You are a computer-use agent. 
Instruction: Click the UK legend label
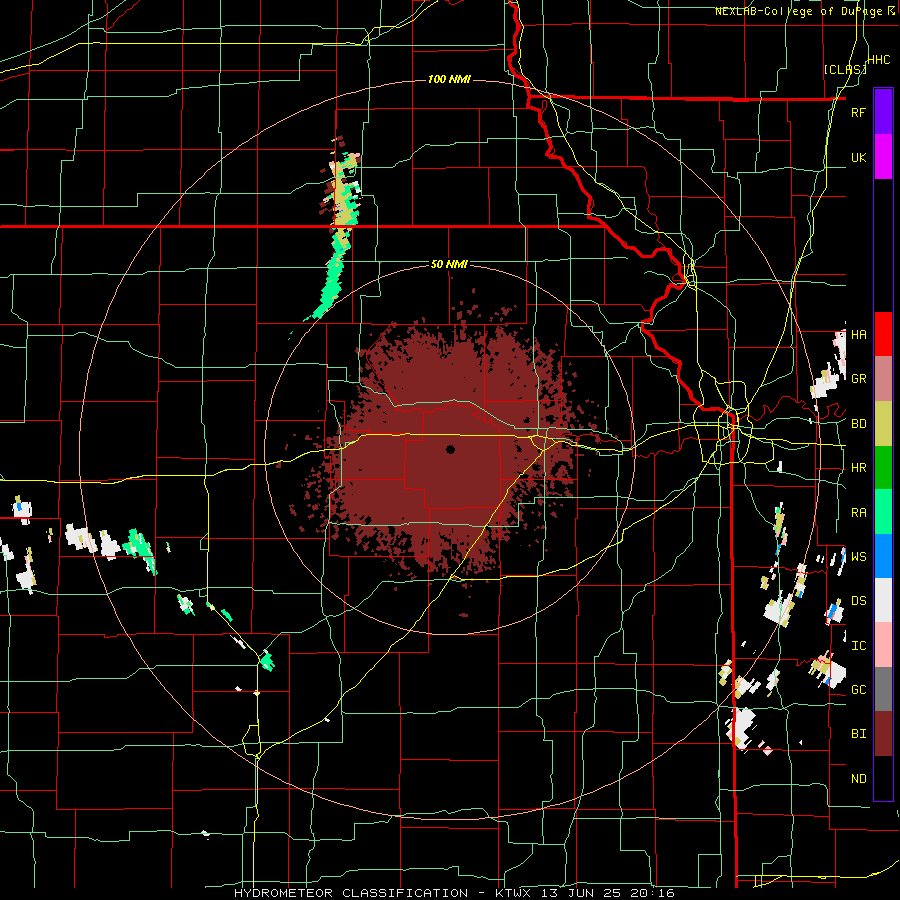point(858,157)
